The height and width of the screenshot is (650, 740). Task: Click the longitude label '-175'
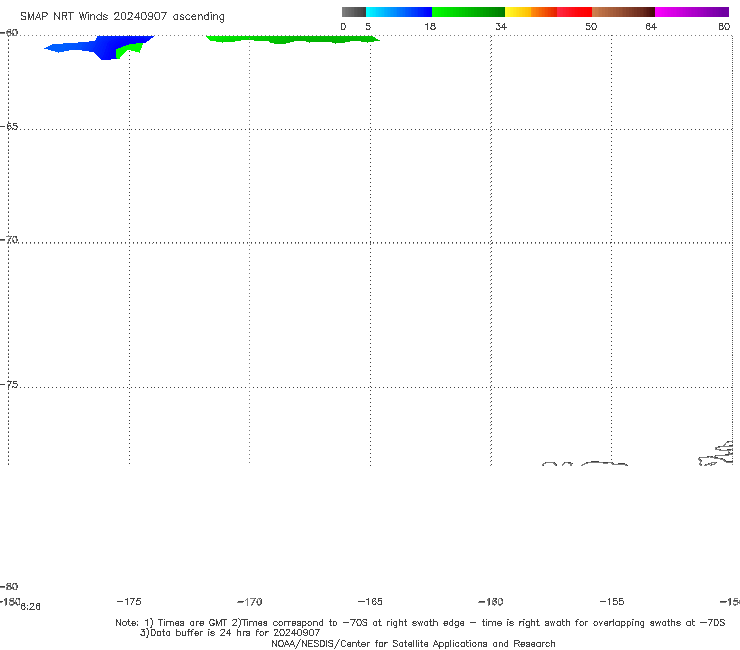pyautogui.click(x=129, y=601)
